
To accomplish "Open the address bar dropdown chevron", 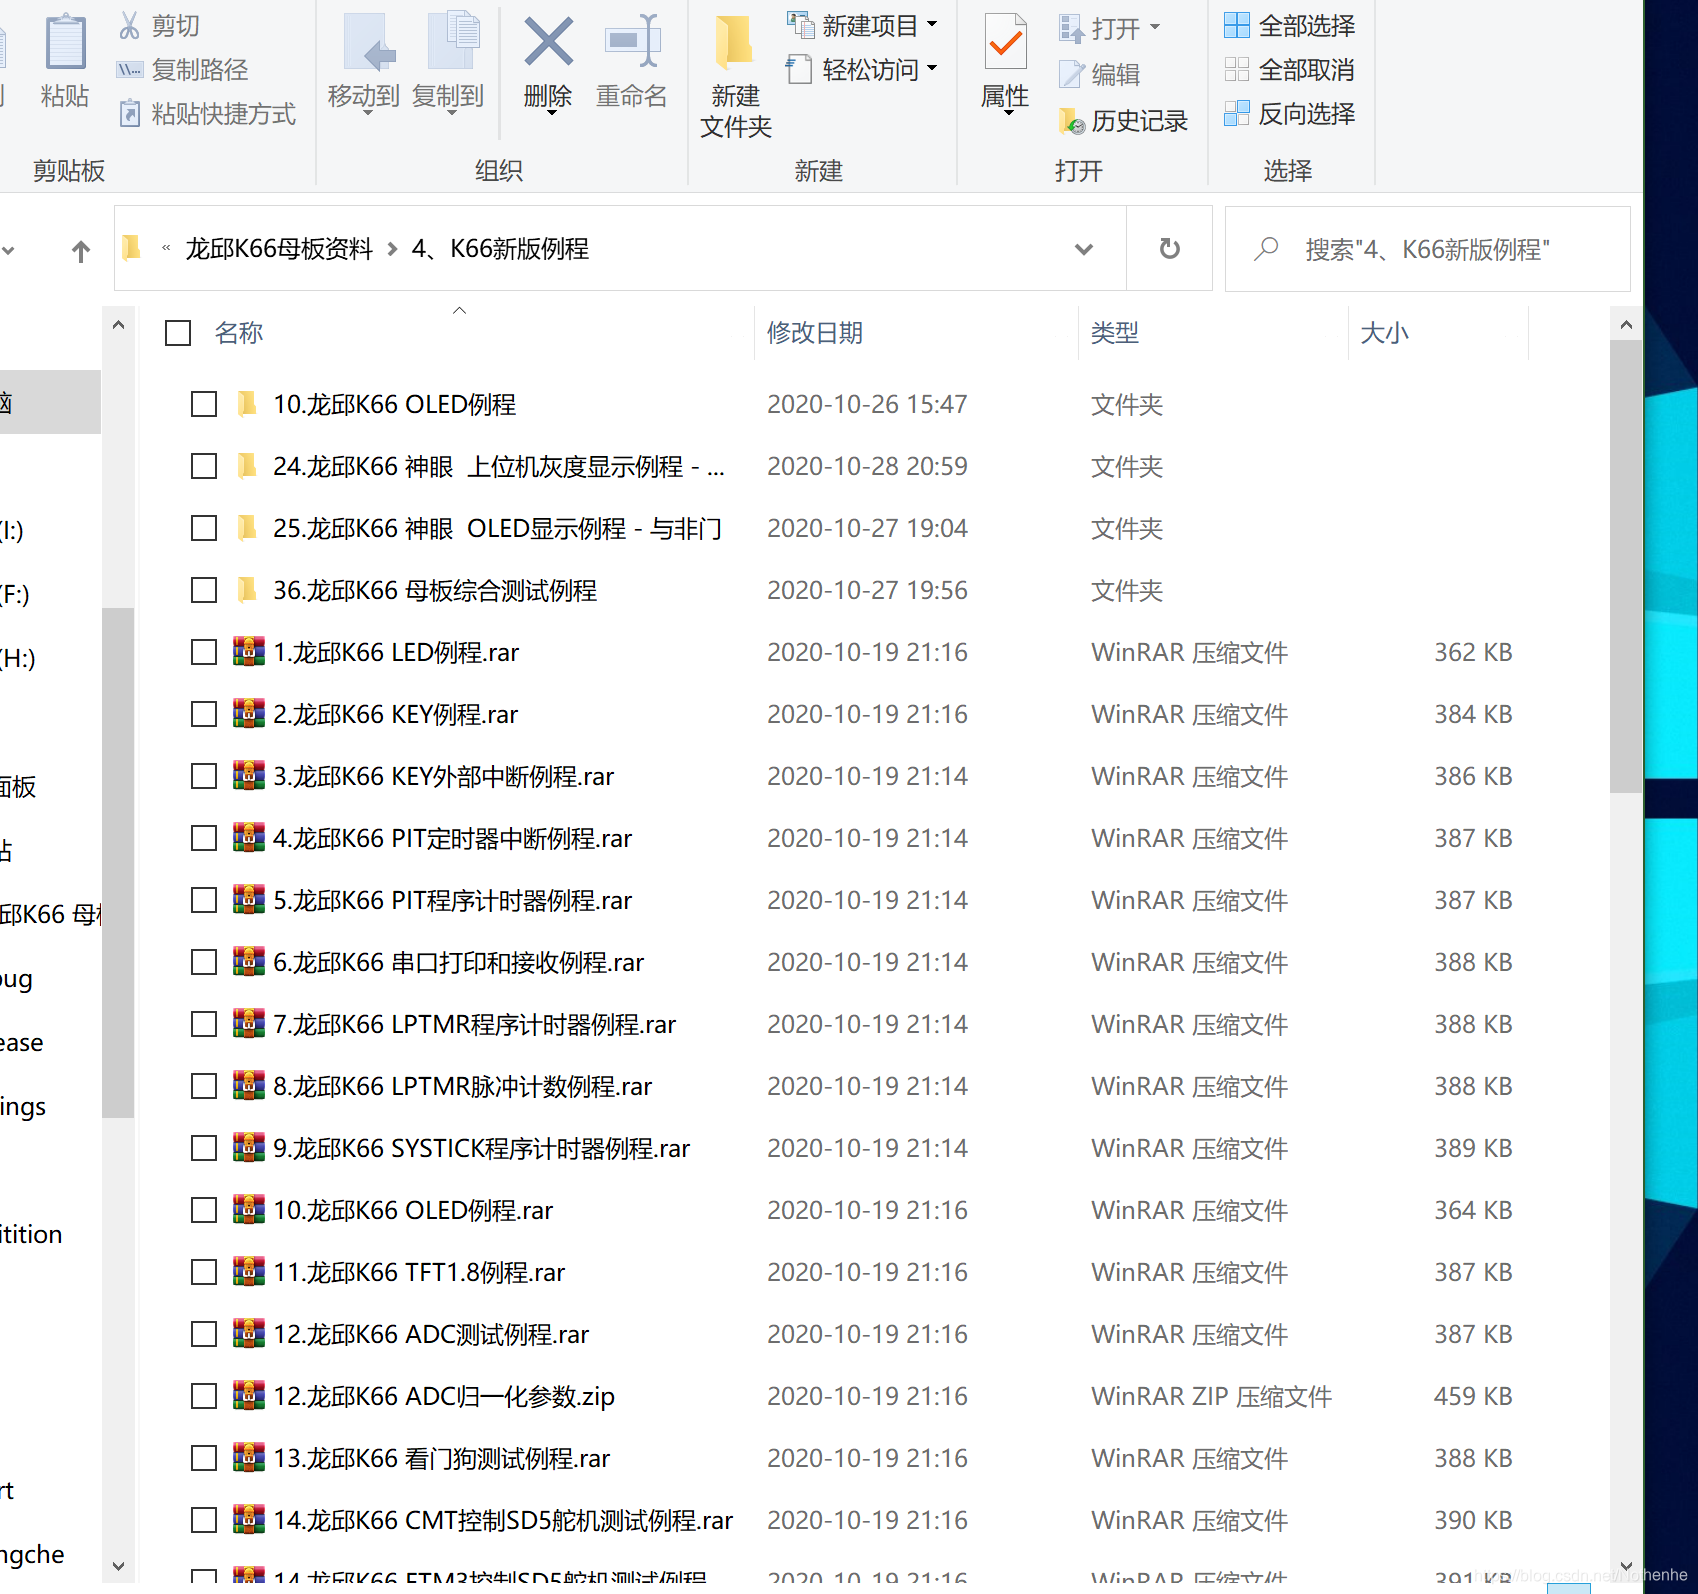I will (x=1084, y=250).
